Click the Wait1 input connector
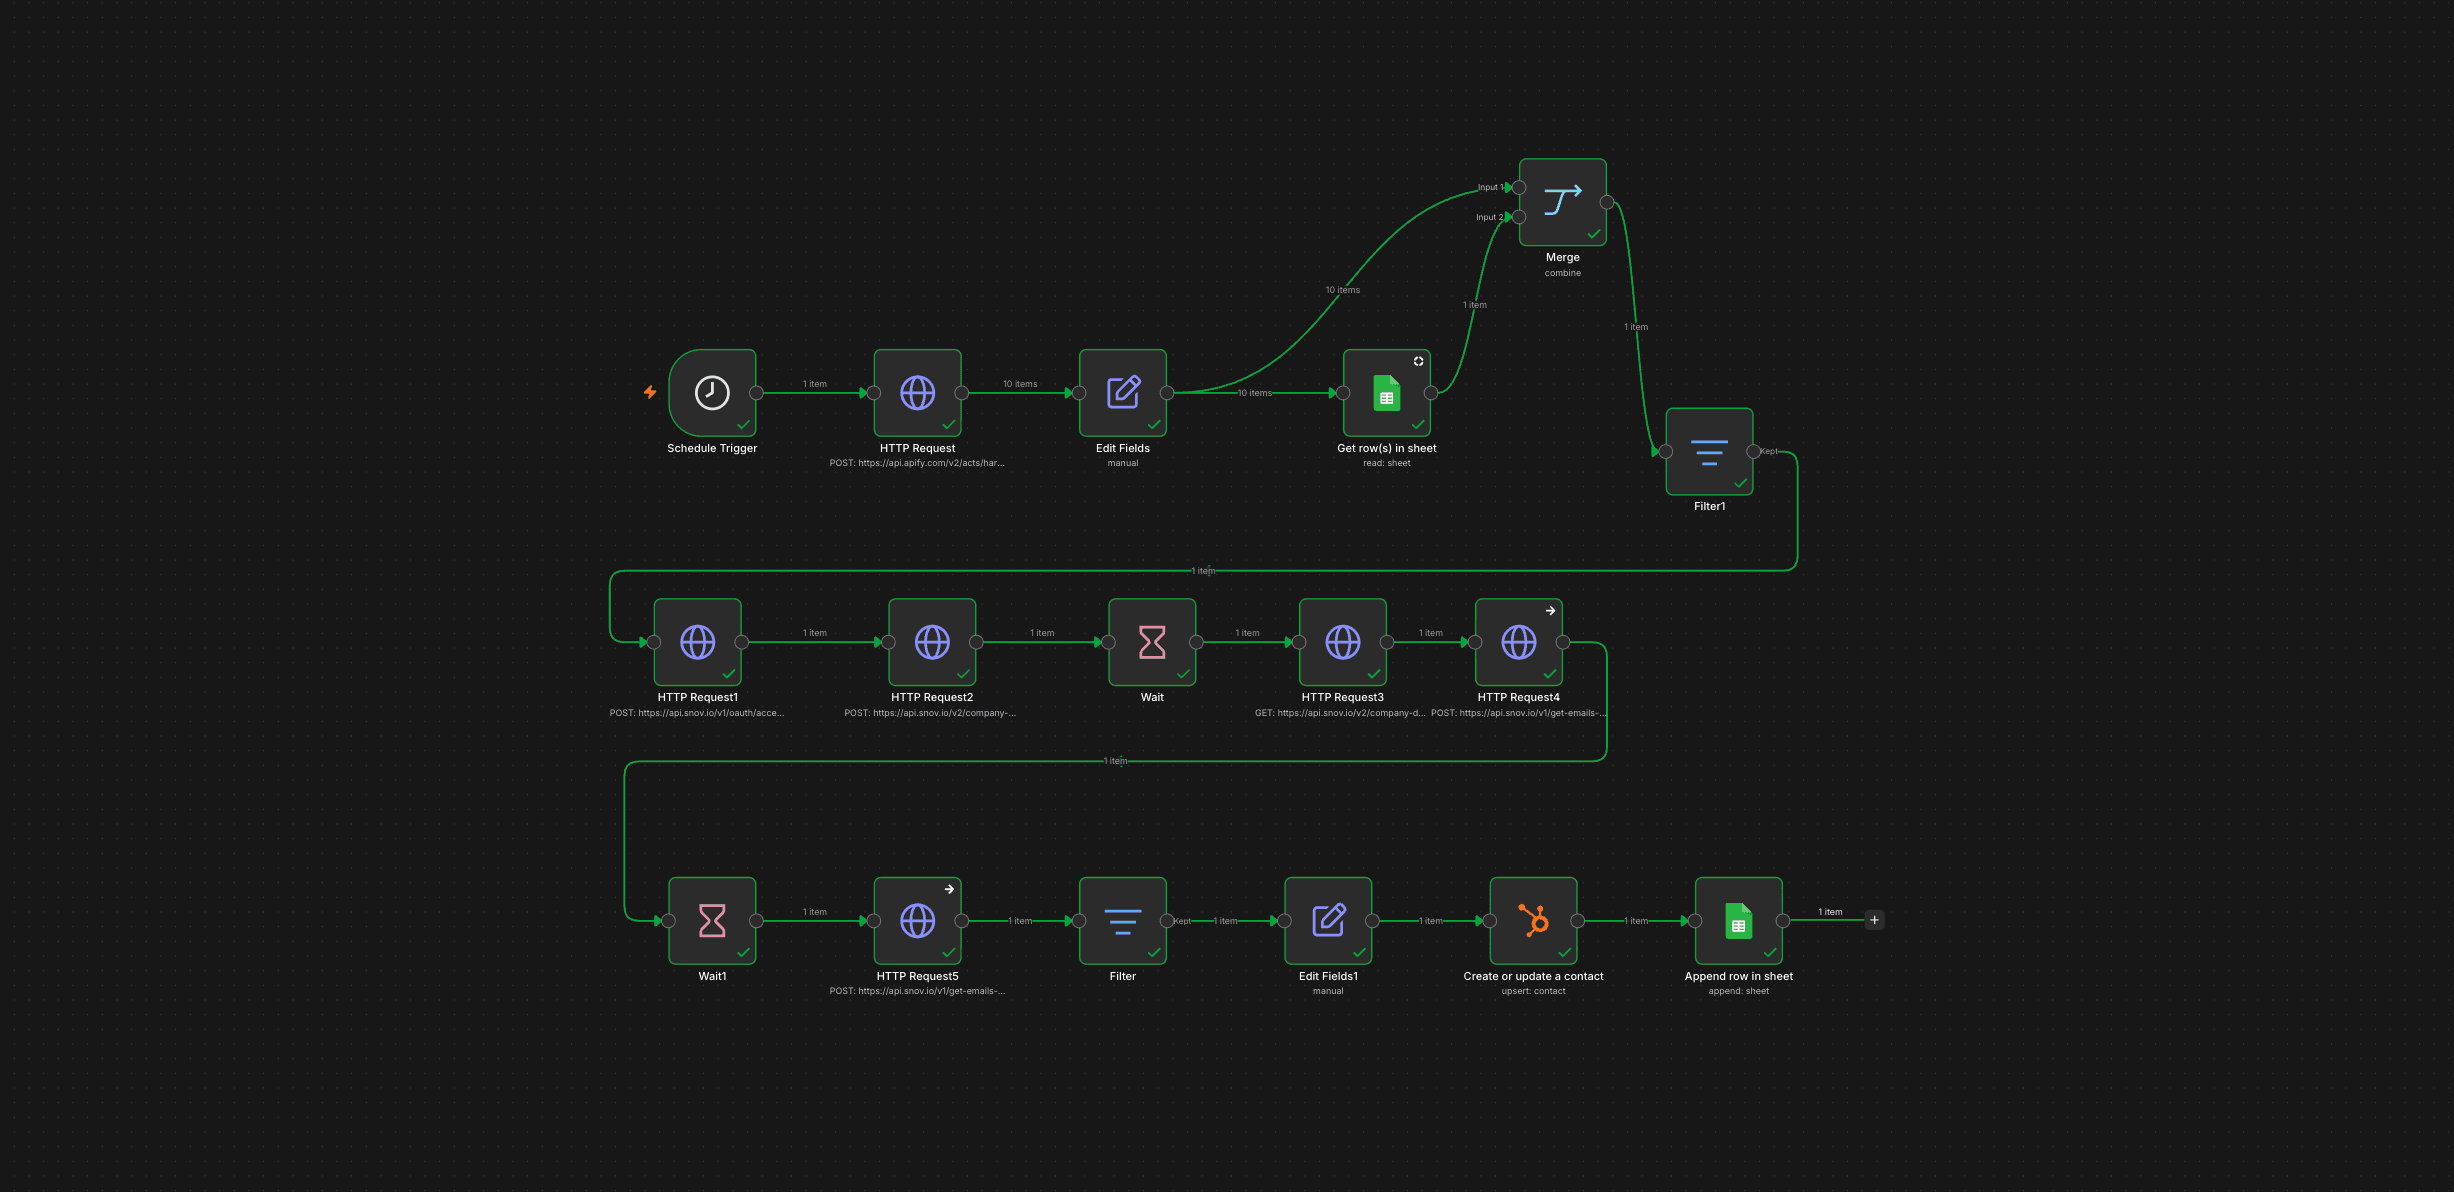2454x1192 pixels. (x=669, y=921)
